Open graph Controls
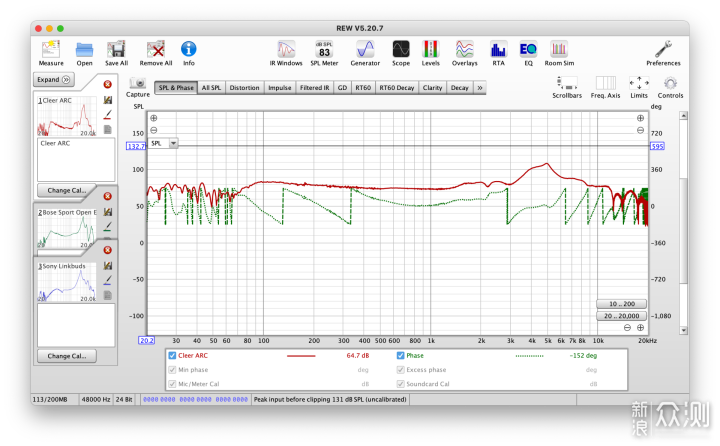Image resolution: width=720 pixels, height=446 pixels. (670, 87)
